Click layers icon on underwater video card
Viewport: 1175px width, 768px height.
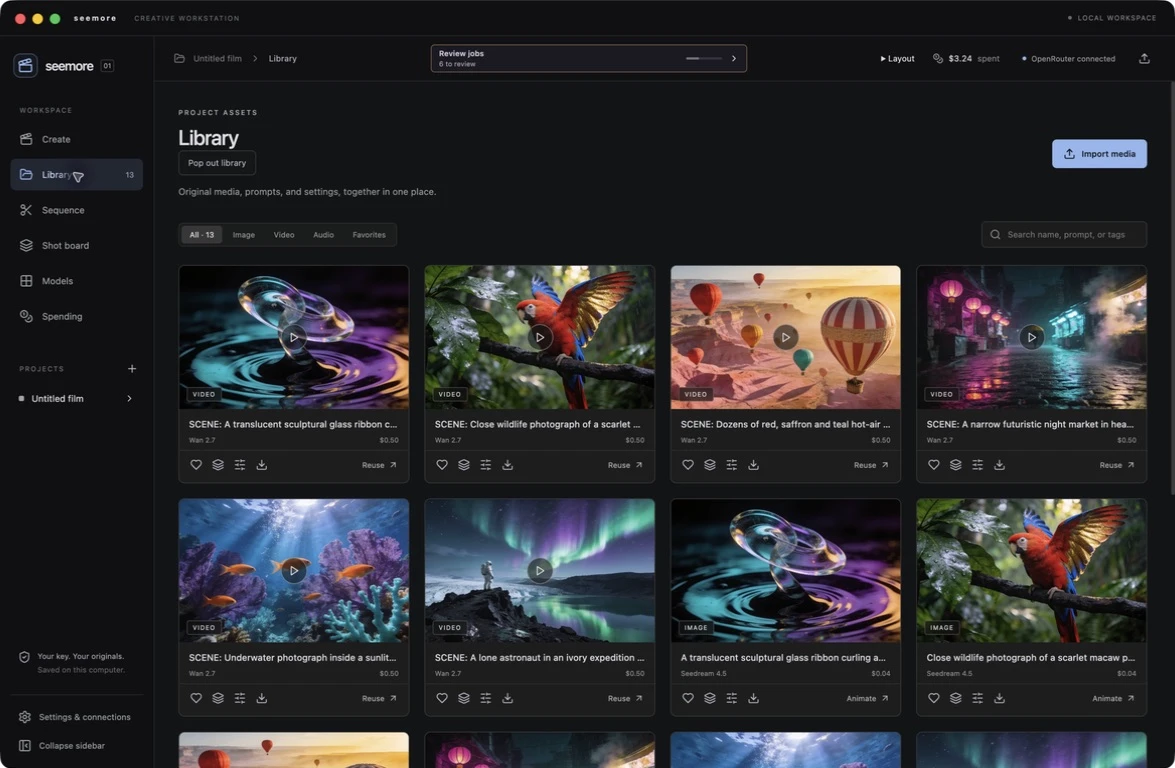[217, 698]
